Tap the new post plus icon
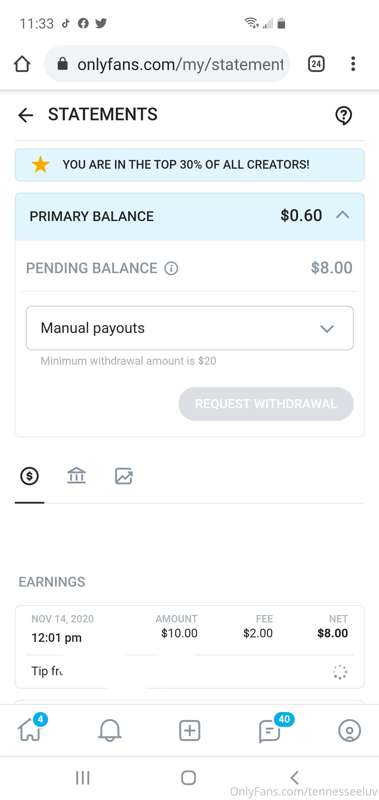Viewport: 379px width, 800px height. pyautogui.click(x=189, y=731)
